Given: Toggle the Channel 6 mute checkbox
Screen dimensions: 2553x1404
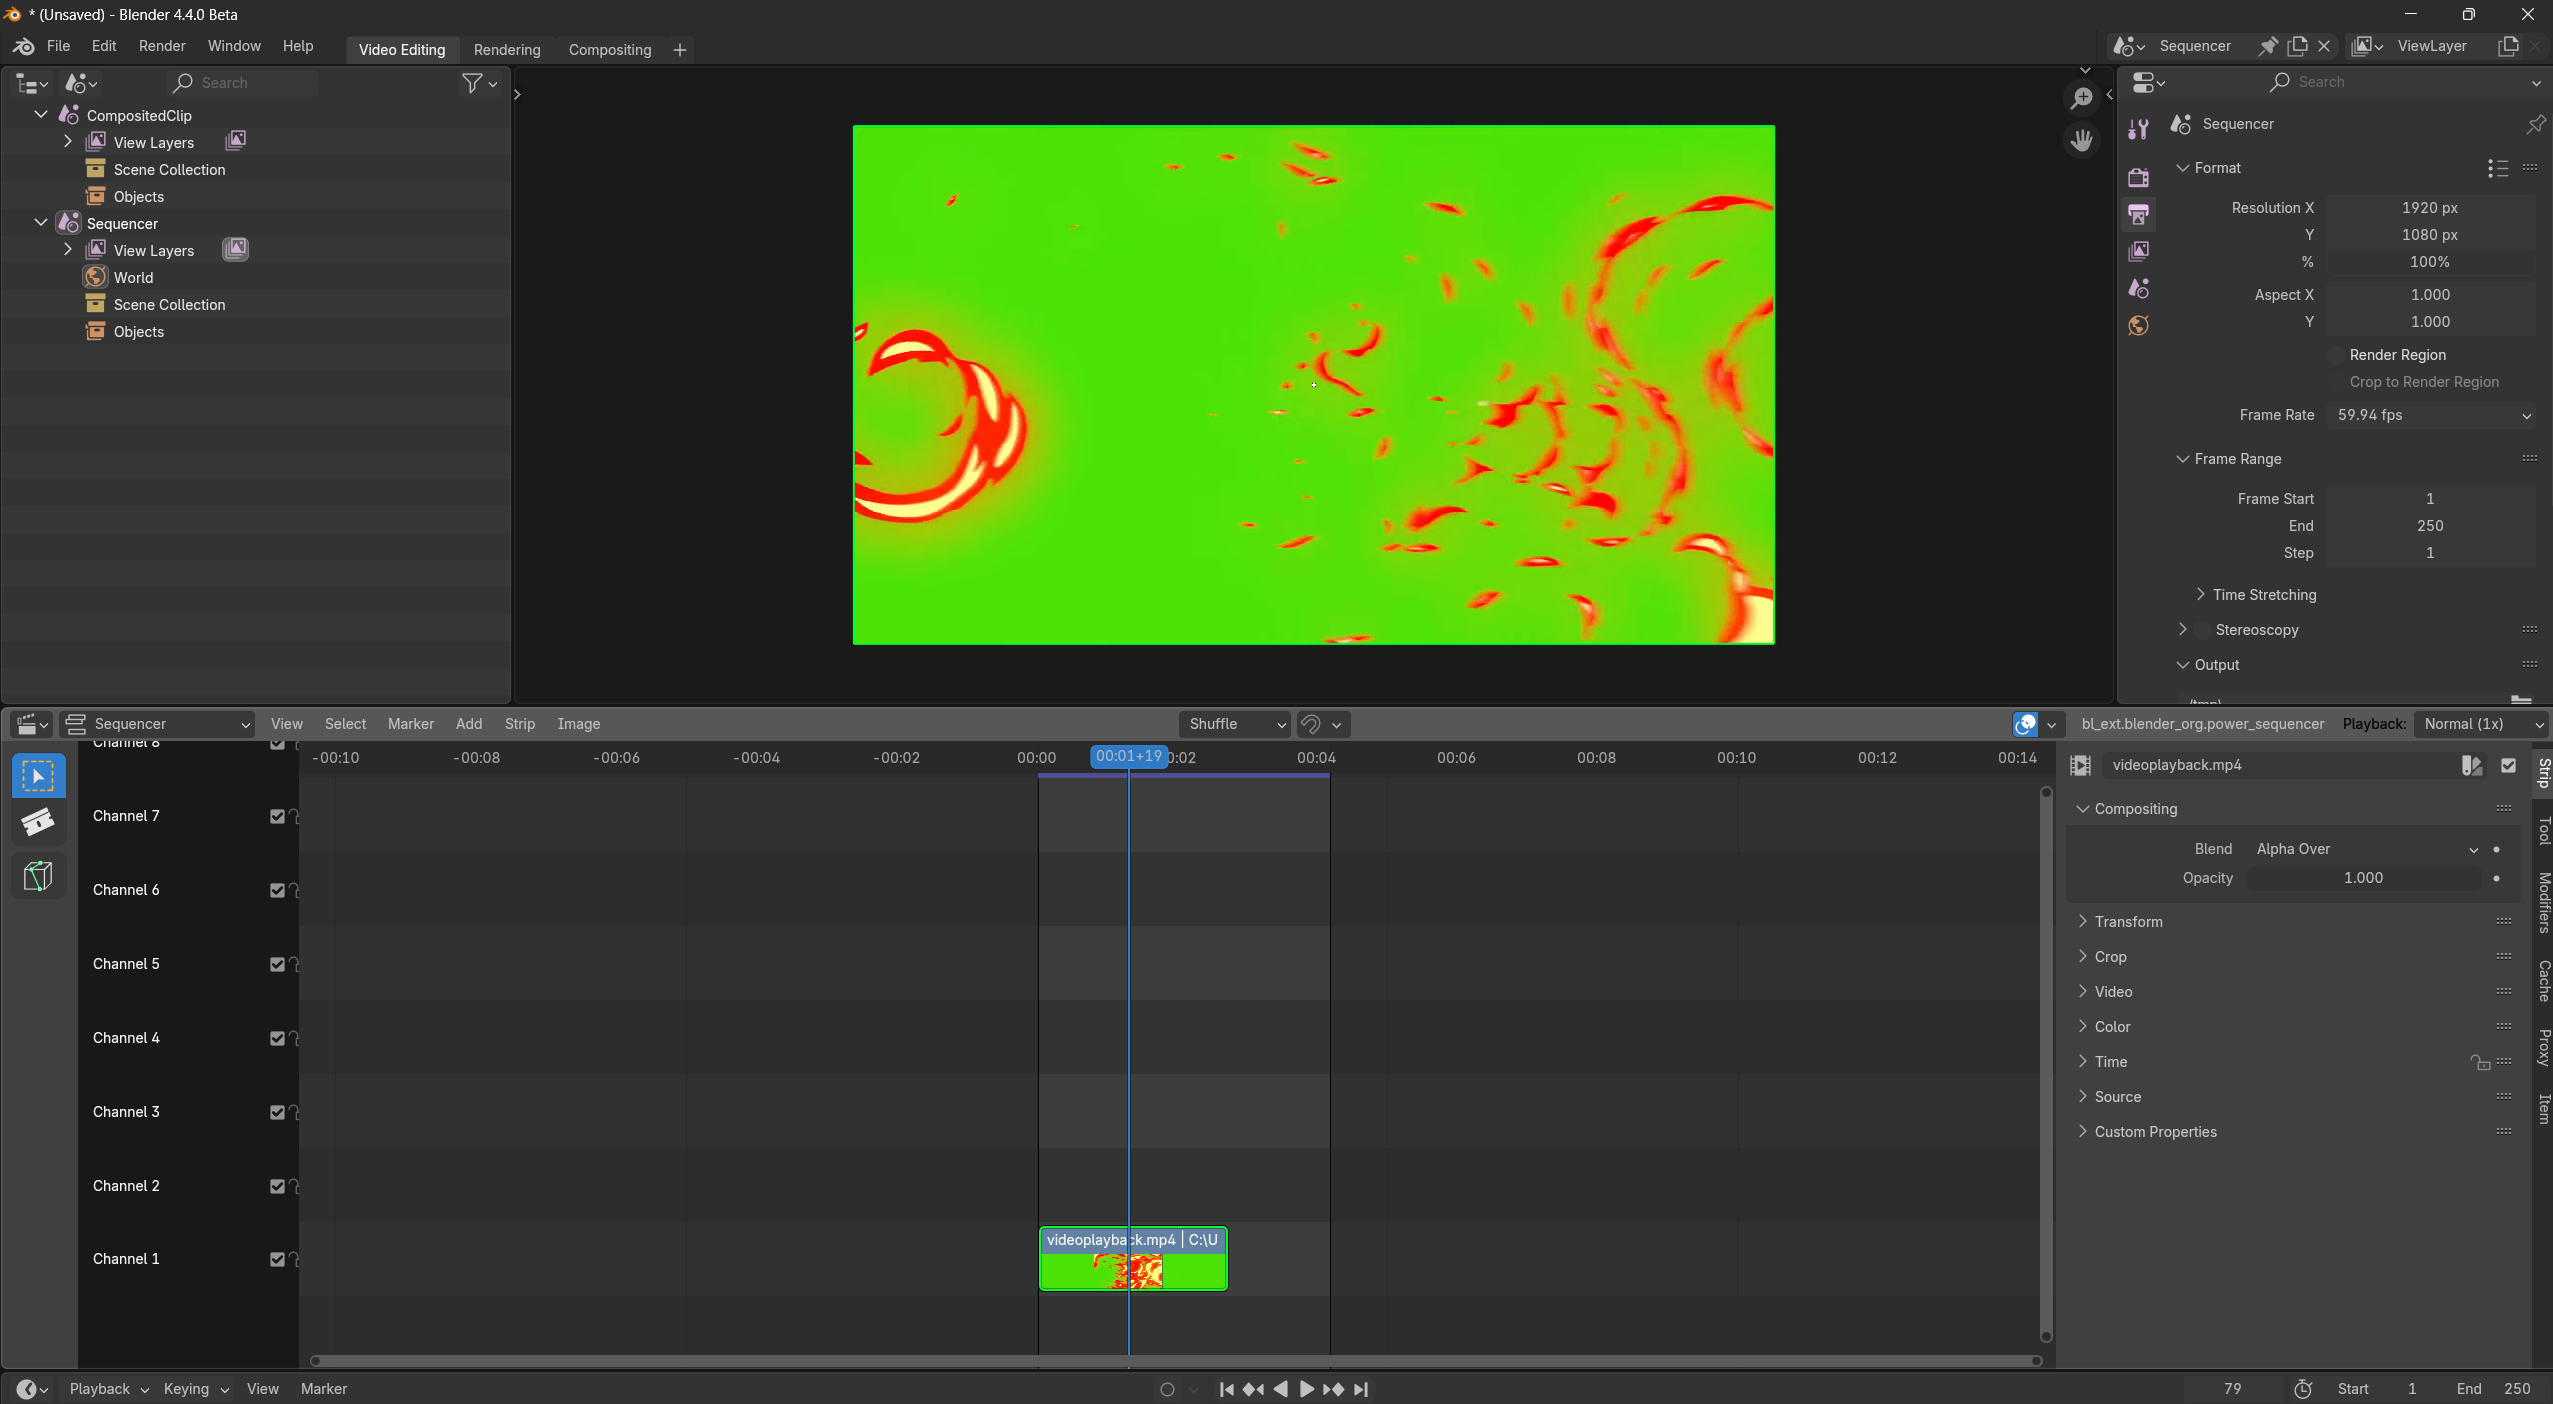Looking at the screenshot, I should 277,890.
